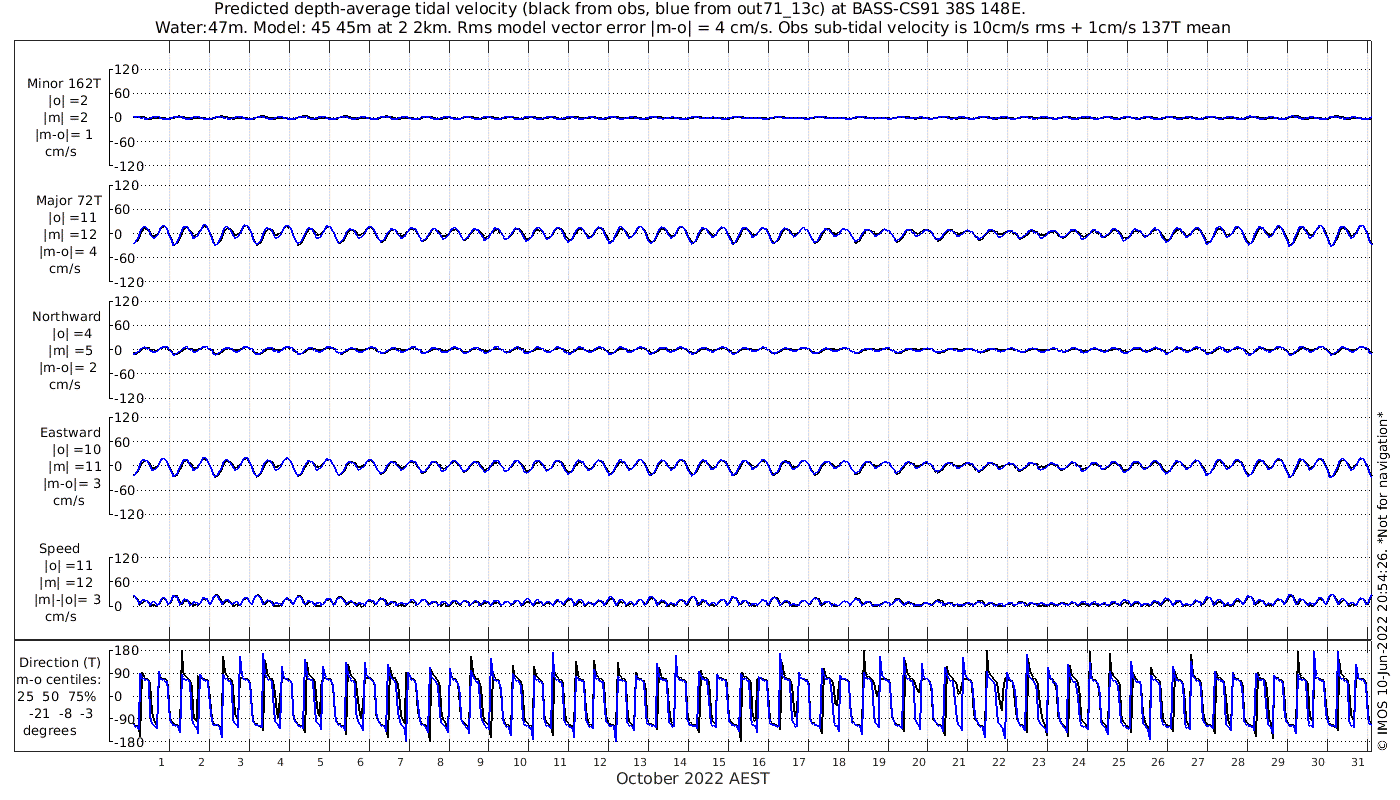This screenshot has height=800, width=1400.
Task: Click '|o| =11' in Major 72T panel
Action: pos(72,217)
